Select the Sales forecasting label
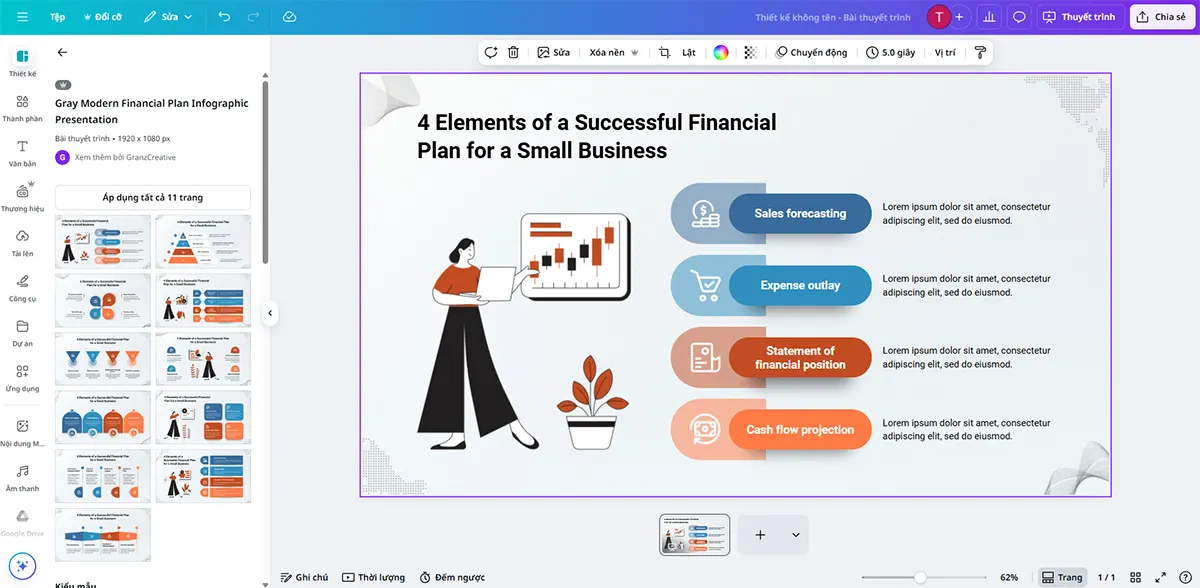The height and width of the screenshot is (588, 1200). (x=800, y=213)
